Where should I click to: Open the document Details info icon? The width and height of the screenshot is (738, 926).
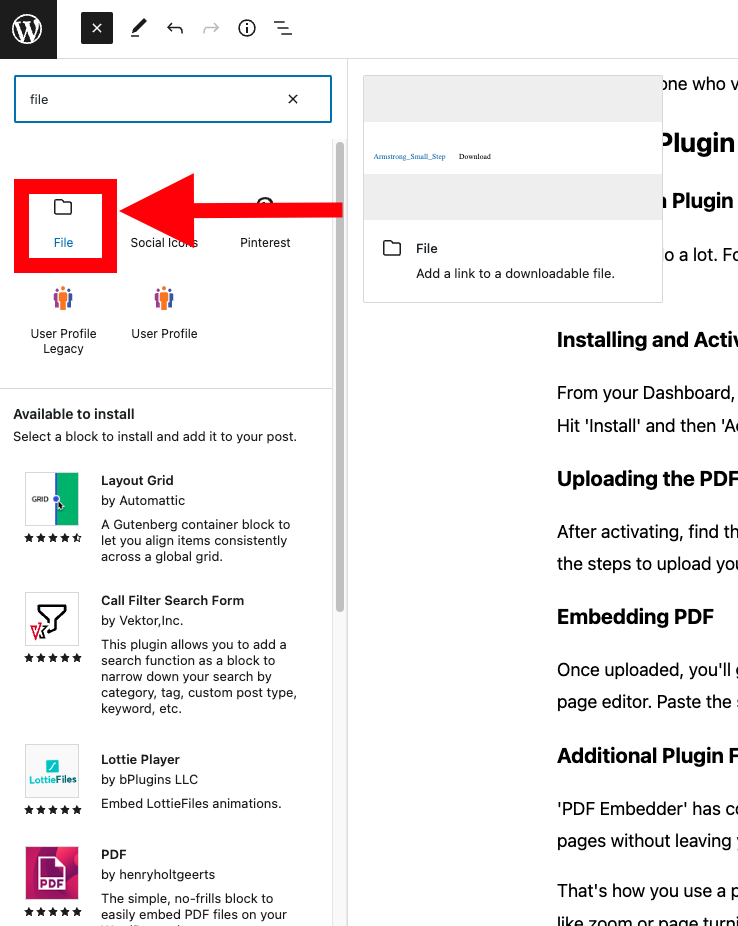247,28
